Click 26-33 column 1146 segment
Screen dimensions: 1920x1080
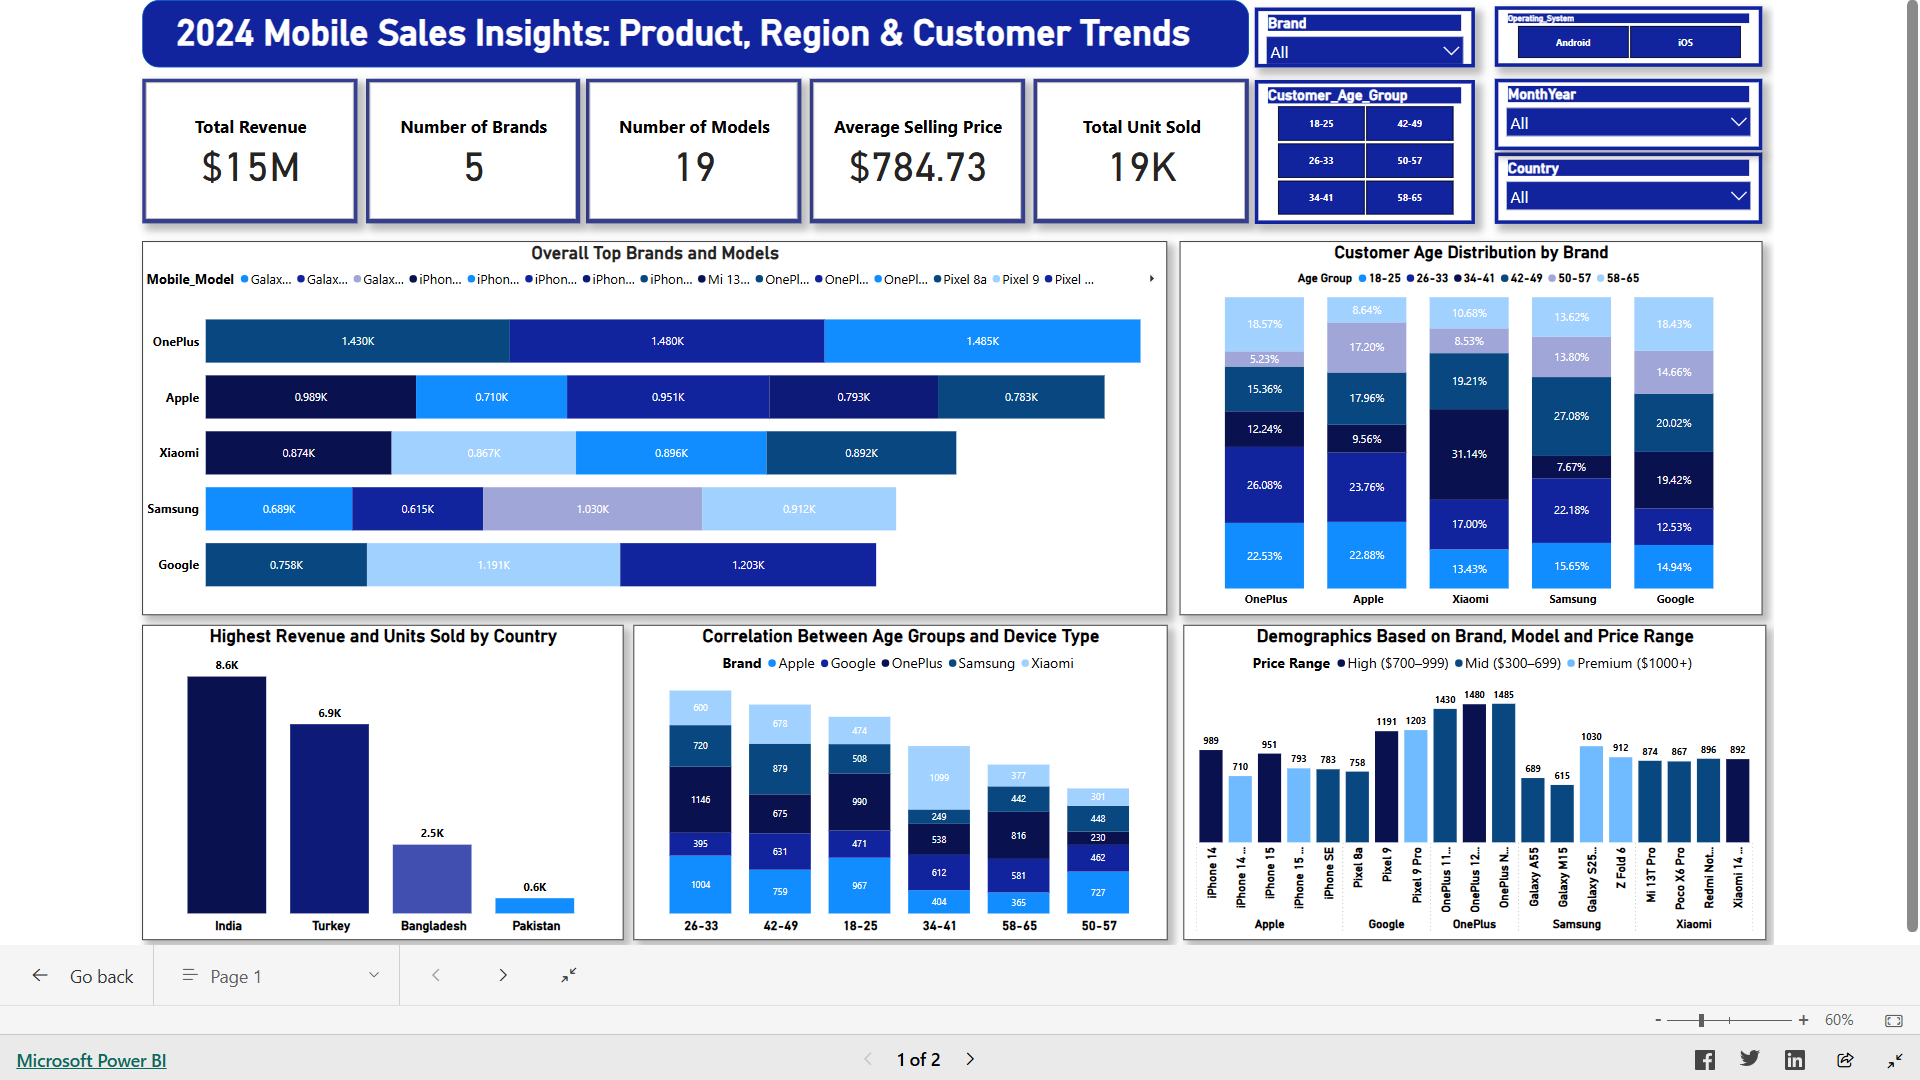tap(700, 799)
